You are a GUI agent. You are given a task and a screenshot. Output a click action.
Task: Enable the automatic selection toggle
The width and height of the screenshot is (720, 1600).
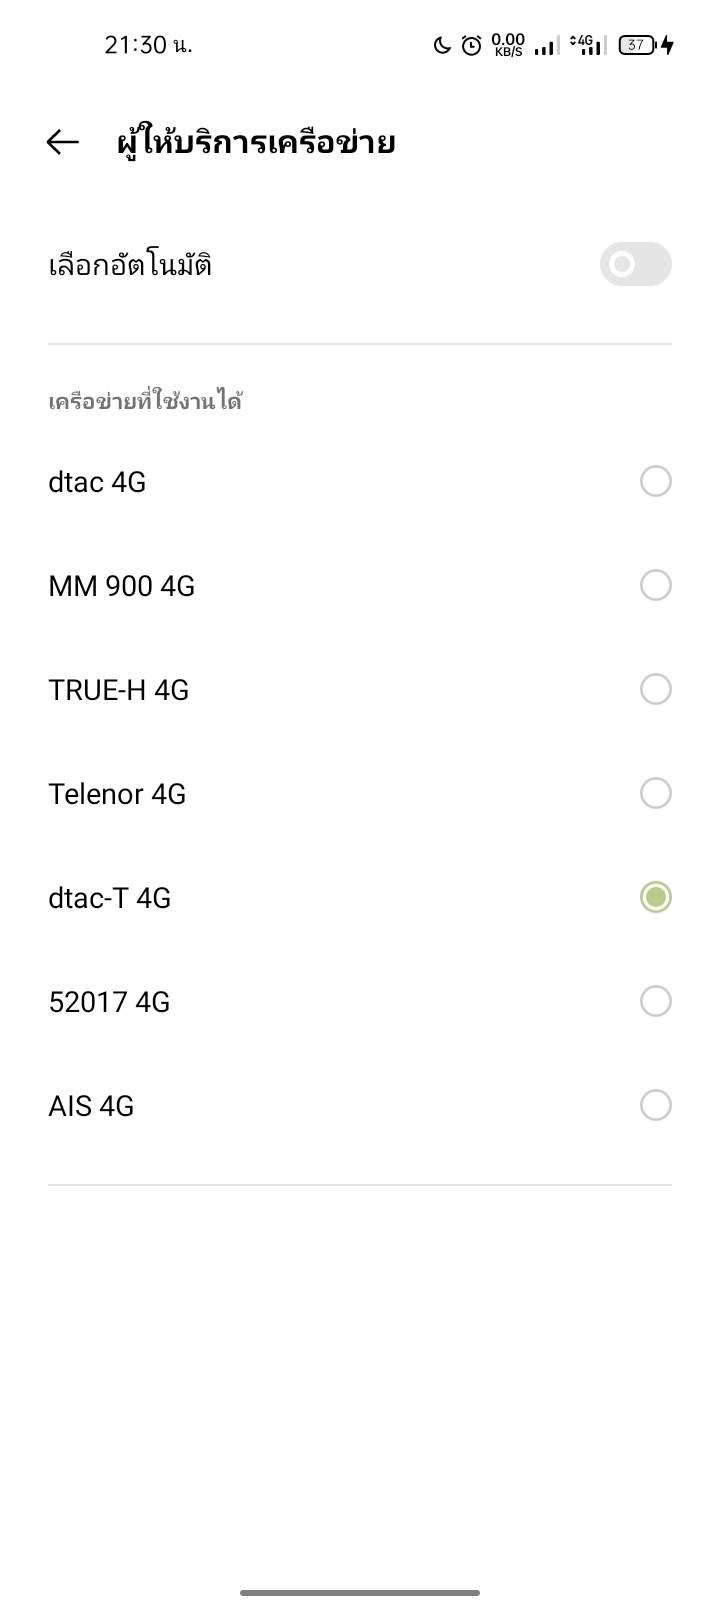pos(635,264)
